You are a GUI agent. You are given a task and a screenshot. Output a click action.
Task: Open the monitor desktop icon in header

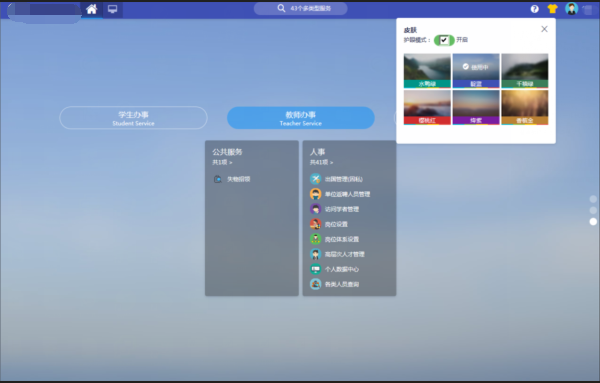tap(112, 9)
